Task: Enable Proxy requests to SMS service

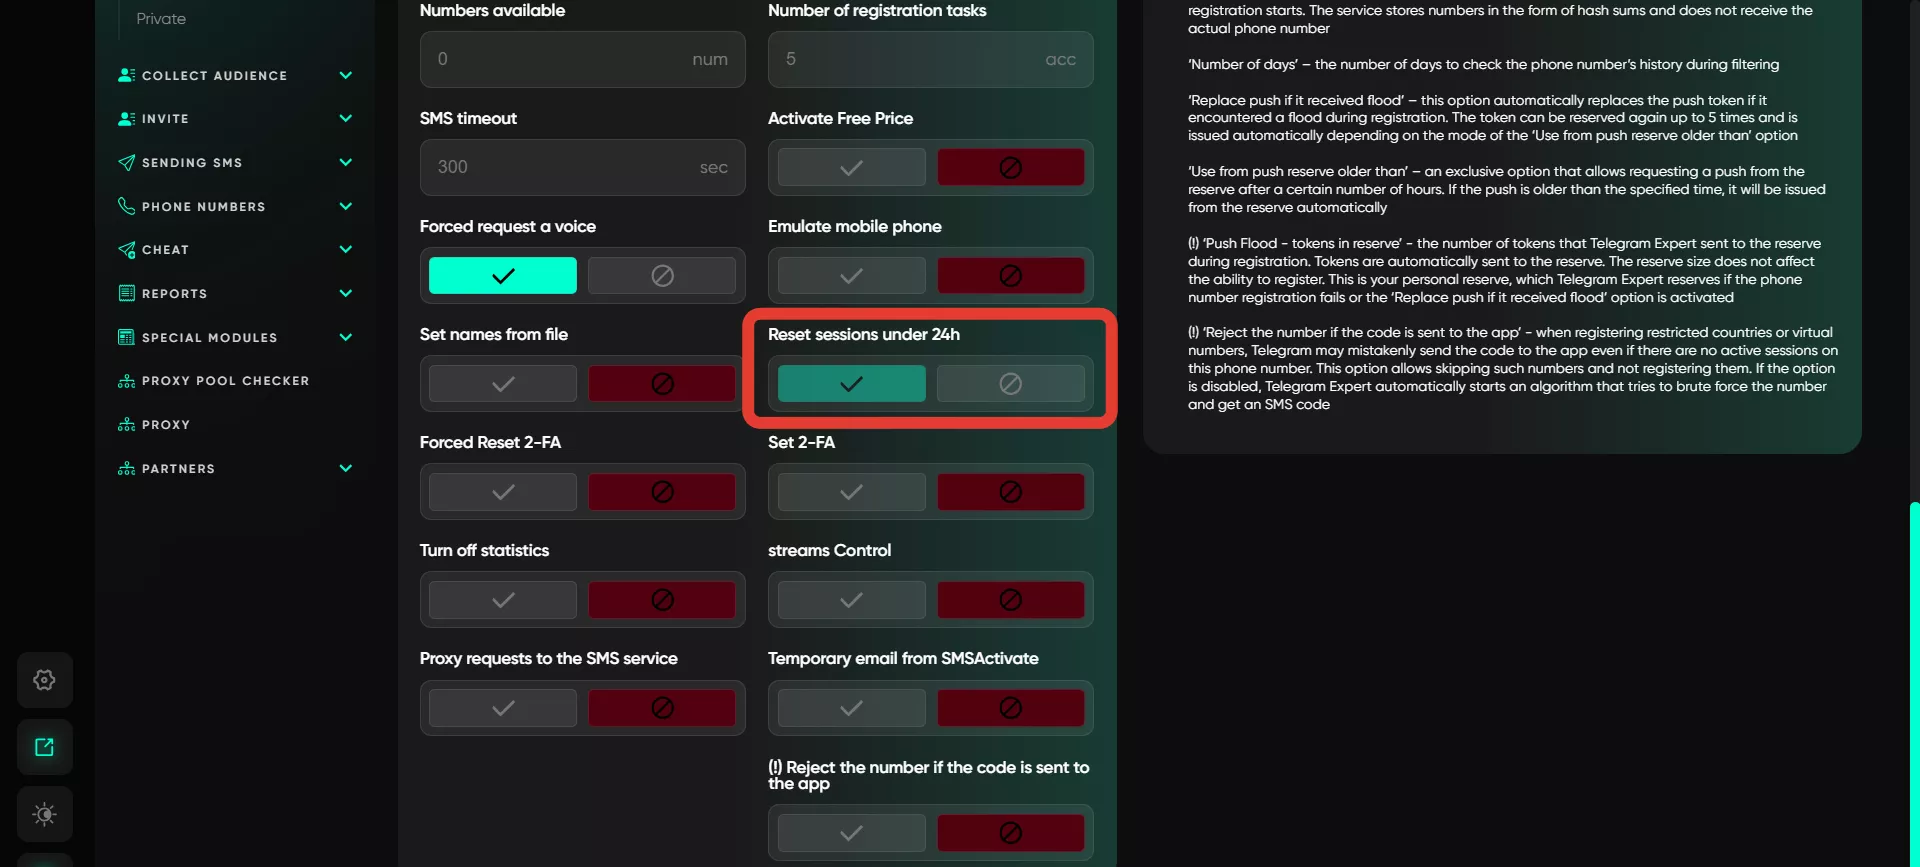Action: (503, 708)
